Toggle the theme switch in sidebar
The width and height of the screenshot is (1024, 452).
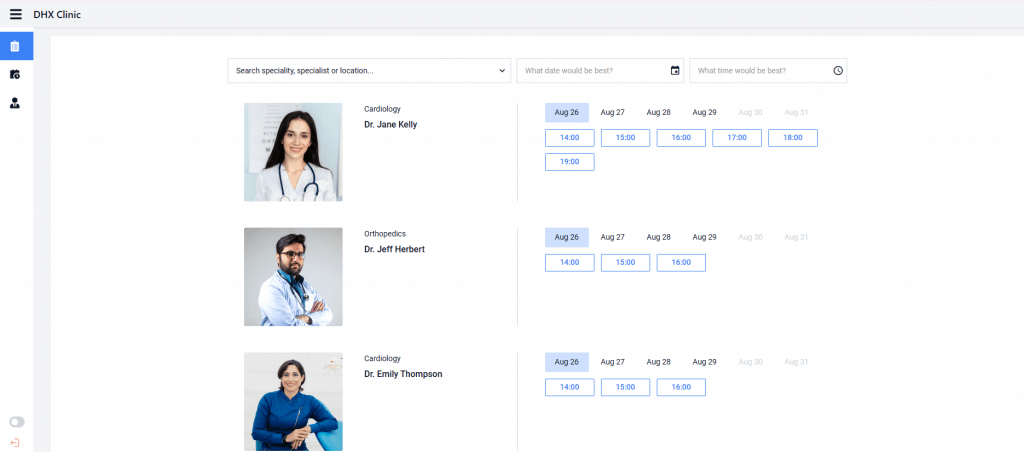coord(16,422)
